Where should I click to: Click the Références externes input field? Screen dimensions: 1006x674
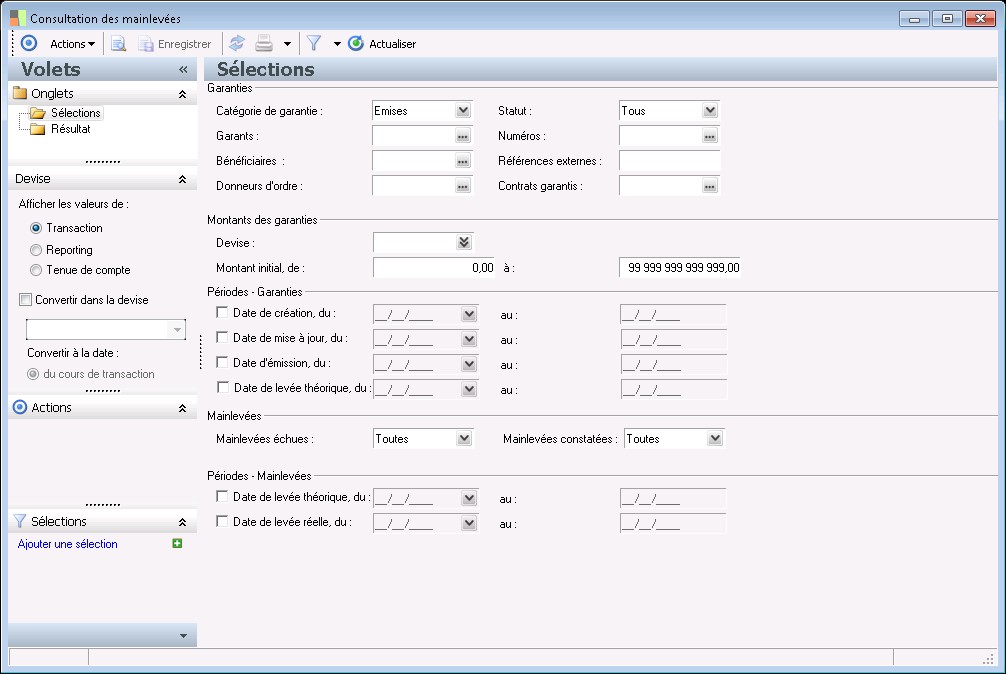[669, 161]
